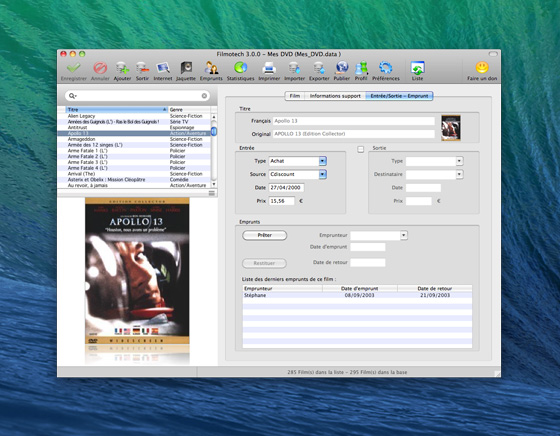Click the list scrollbar down arrow
Screen dimensions: 560x436
214,184
